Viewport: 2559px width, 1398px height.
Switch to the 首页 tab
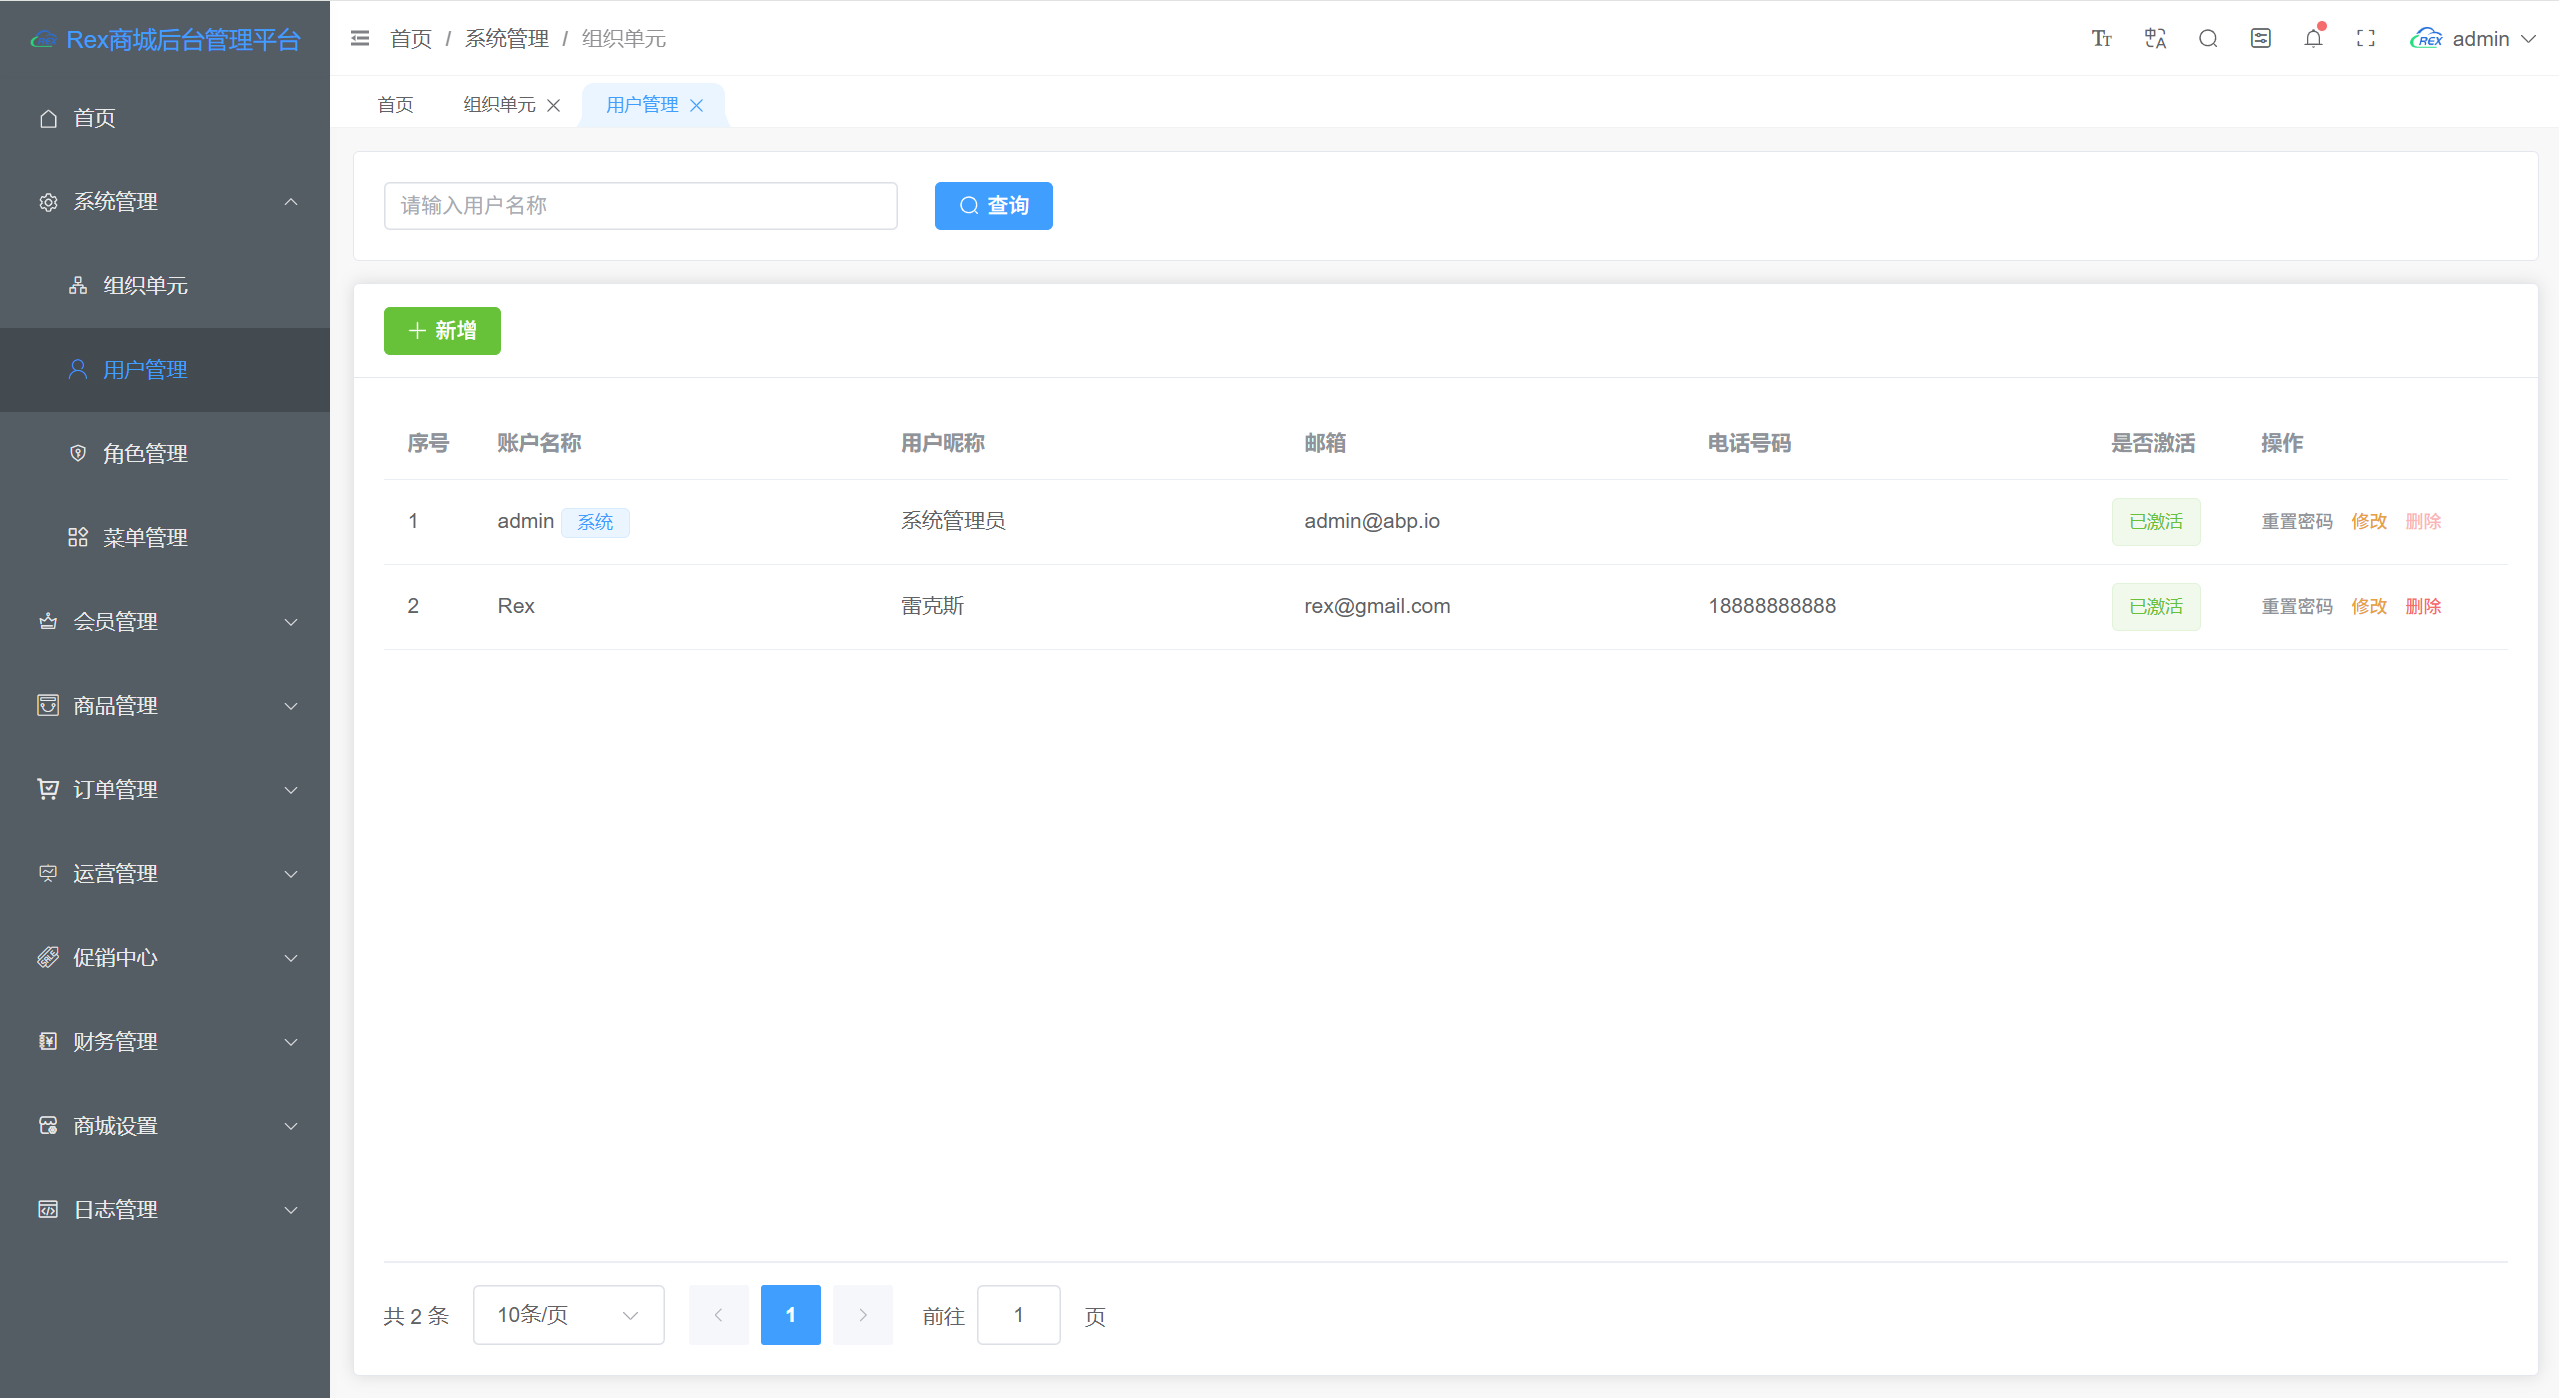[395, 105]
